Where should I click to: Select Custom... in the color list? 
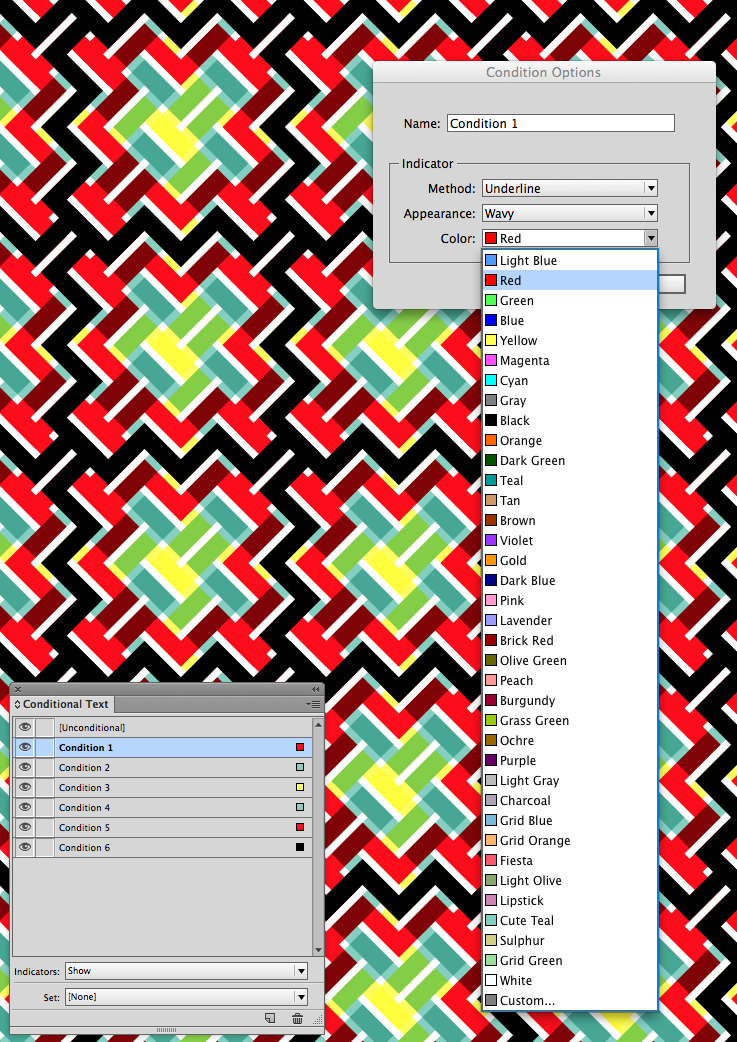[527, 1001]
